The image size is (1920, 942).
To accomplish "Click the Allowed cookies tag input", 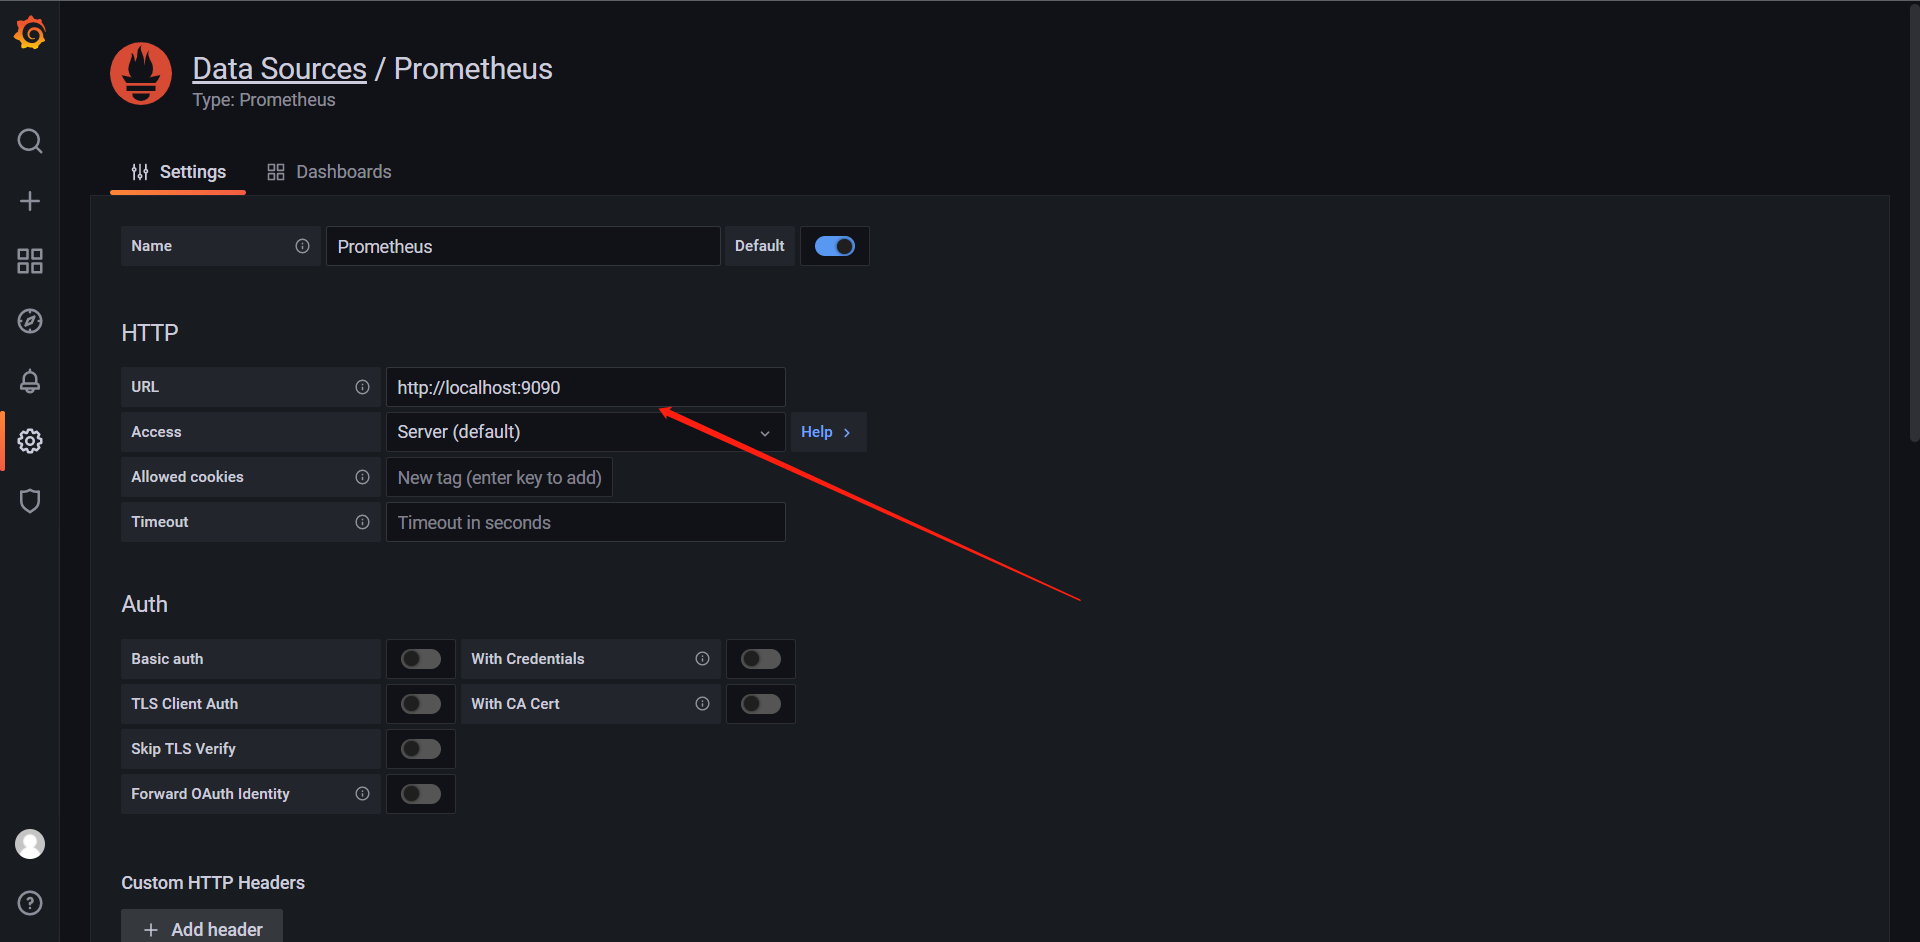I will 500,477.
